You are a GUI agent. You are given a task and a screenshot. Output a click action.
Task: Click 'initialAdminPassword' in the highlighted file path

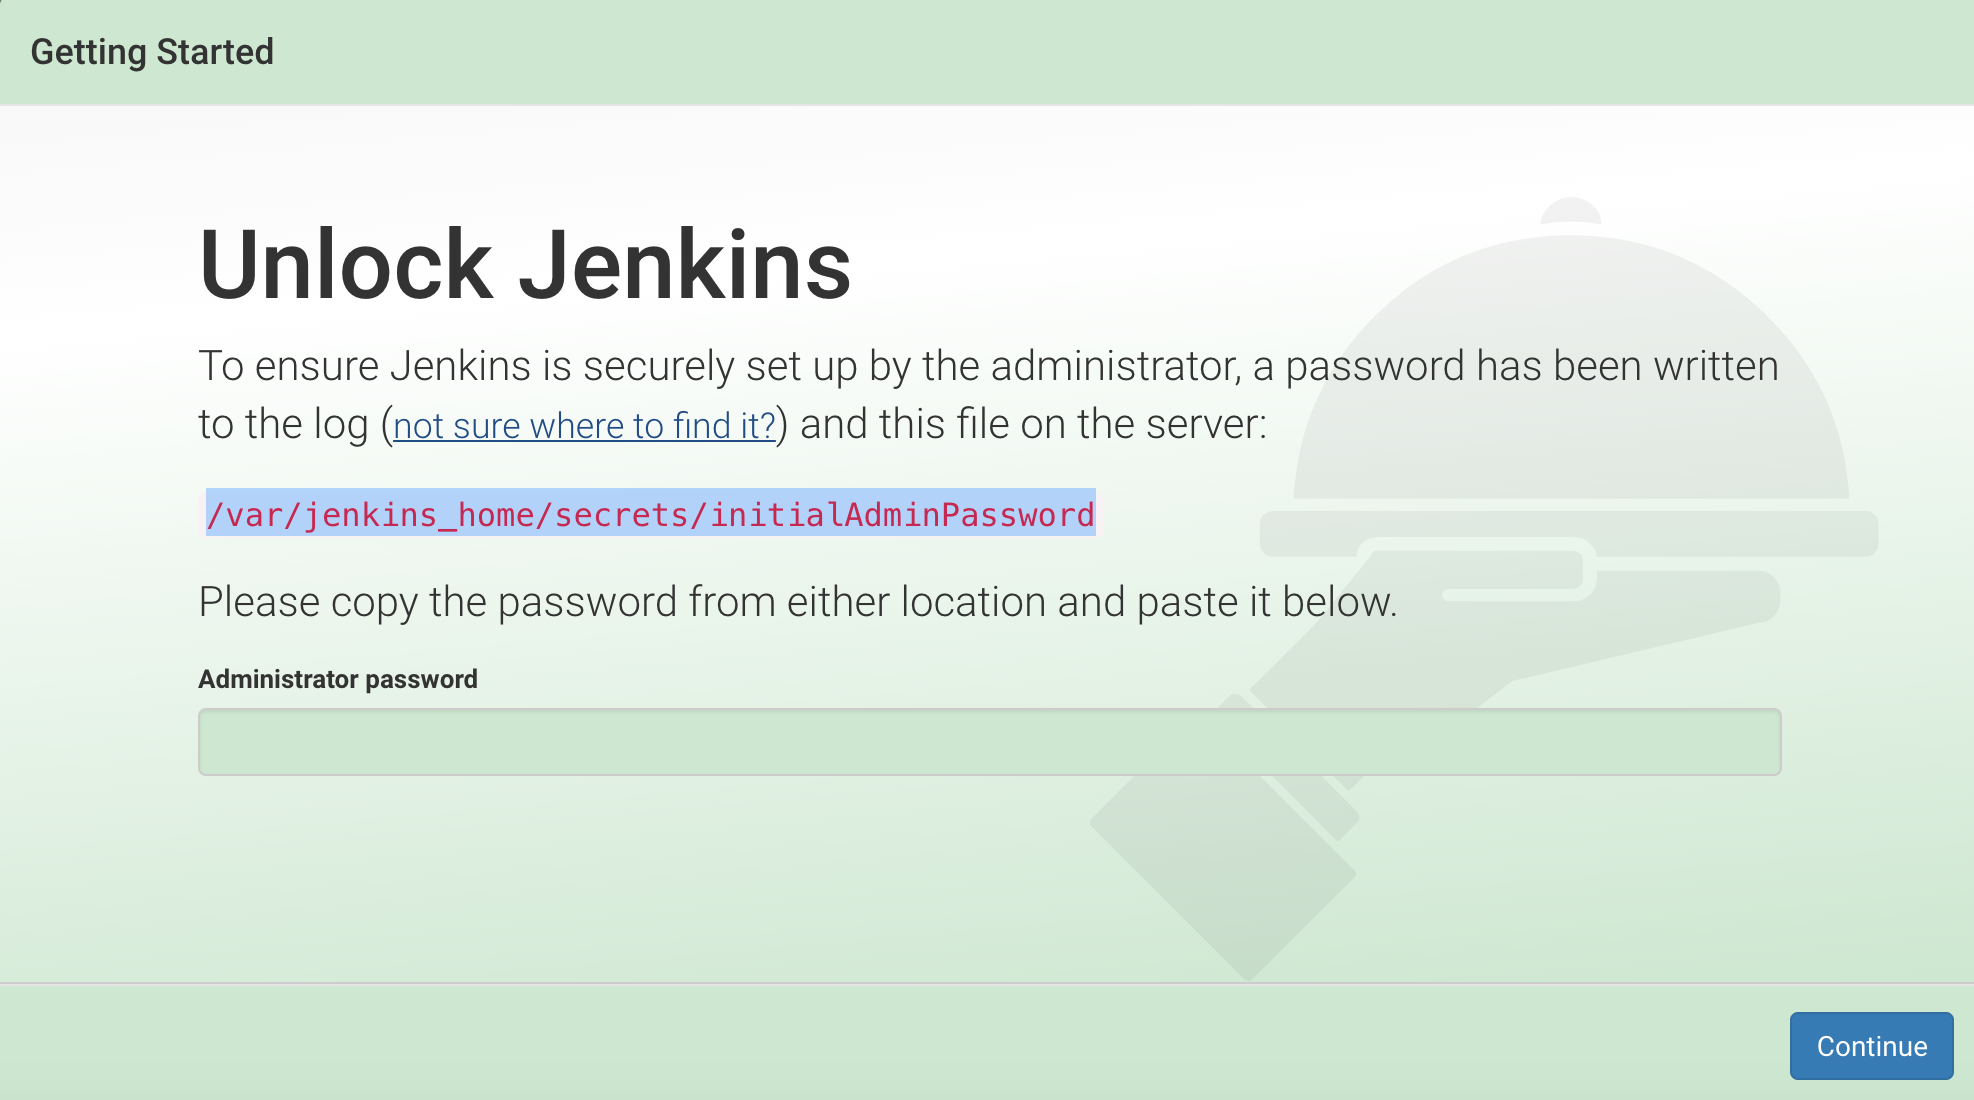pos(902,514)
